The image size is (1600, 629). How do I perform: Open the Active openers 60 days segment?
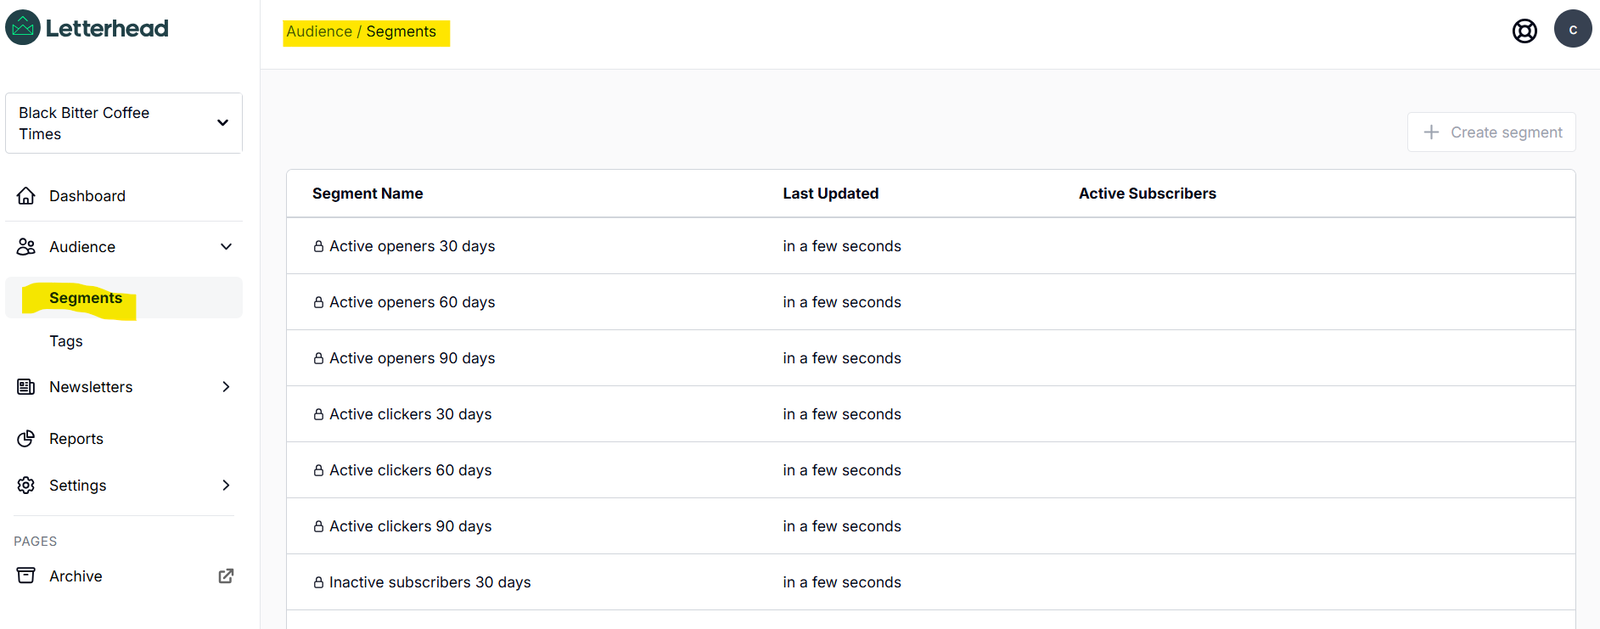click(412, 302)
